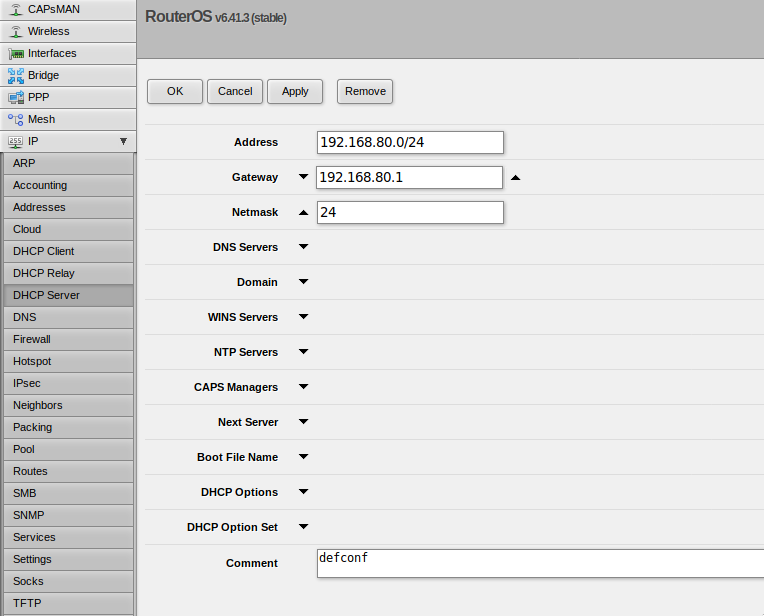Open the Wireless menu
This screenshot has height=616, width=764.
[68, 31]
